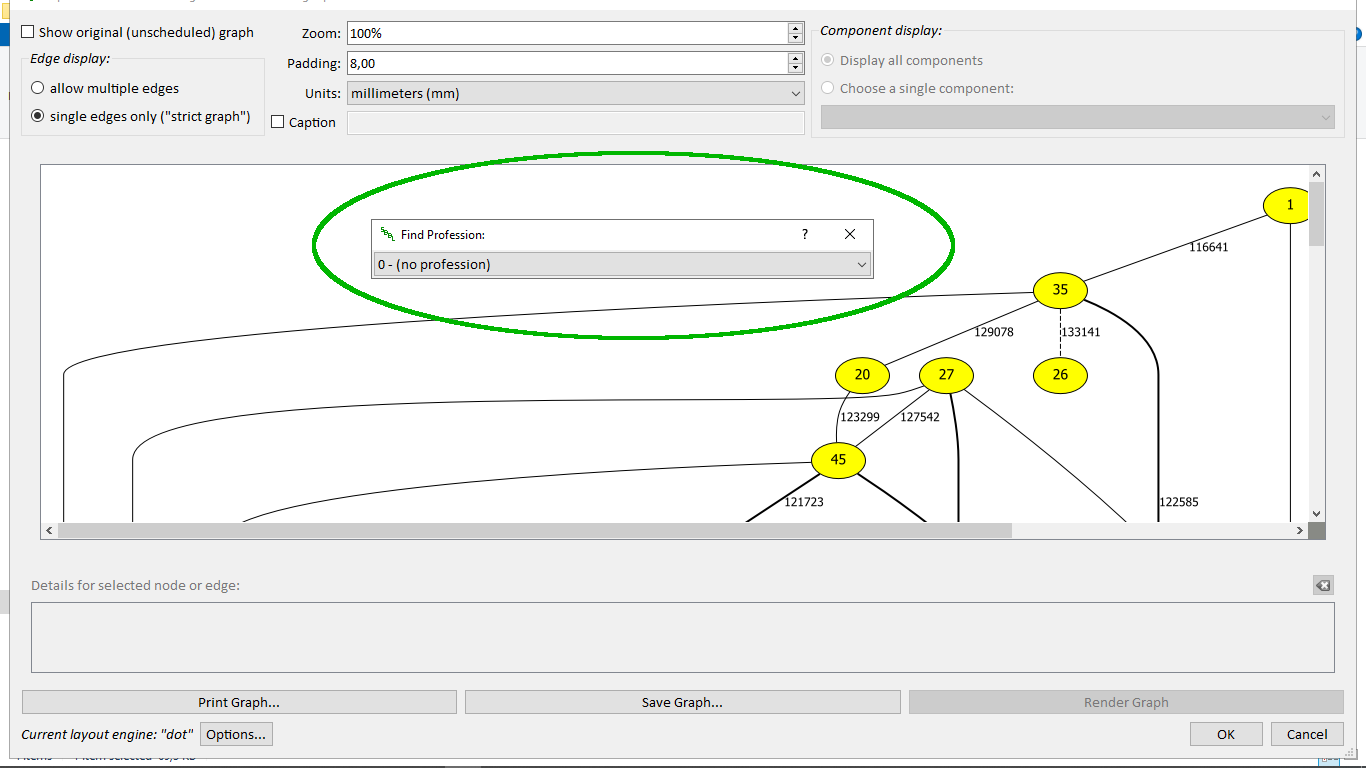Open layout engine Options
Image resolution: width=1366 pixels, height=768 pixels.
[236, 733]
